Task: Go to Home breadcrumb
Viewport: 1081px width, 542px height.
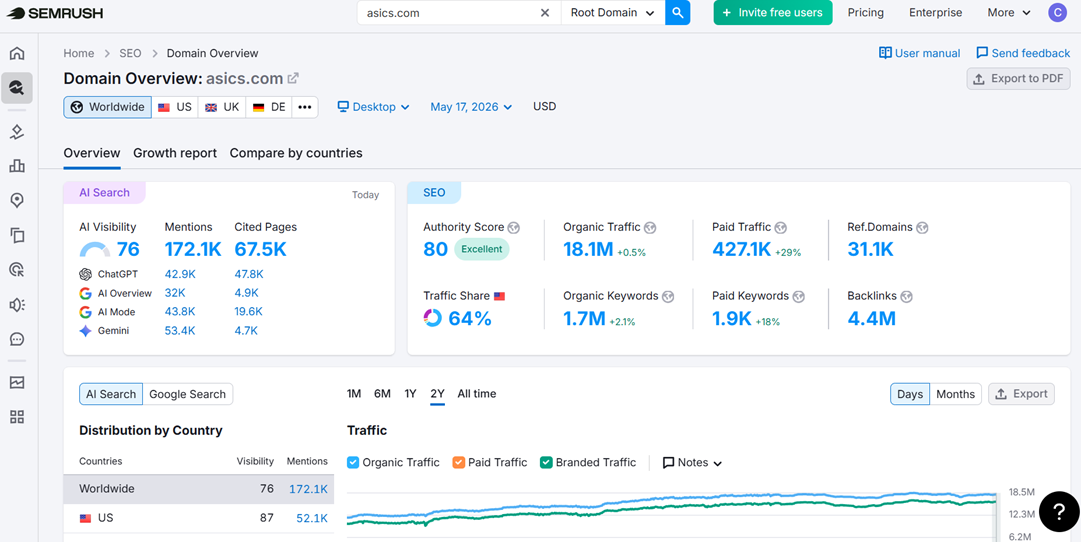Action: click(x=79, y=53)
